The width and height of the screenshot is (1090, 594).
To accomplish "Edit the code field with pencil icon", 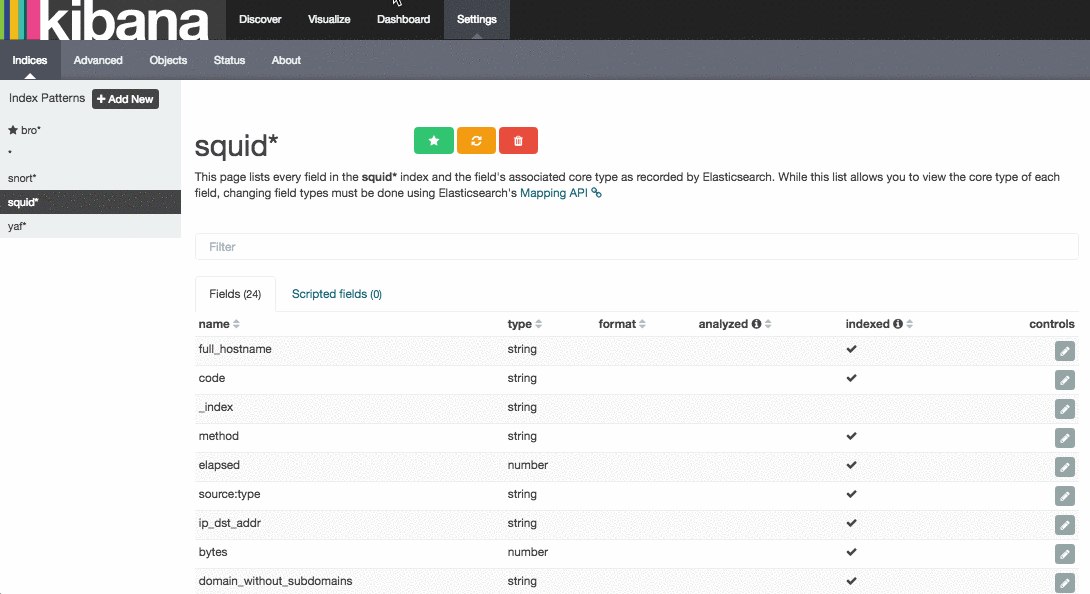I will [1064, 380].
